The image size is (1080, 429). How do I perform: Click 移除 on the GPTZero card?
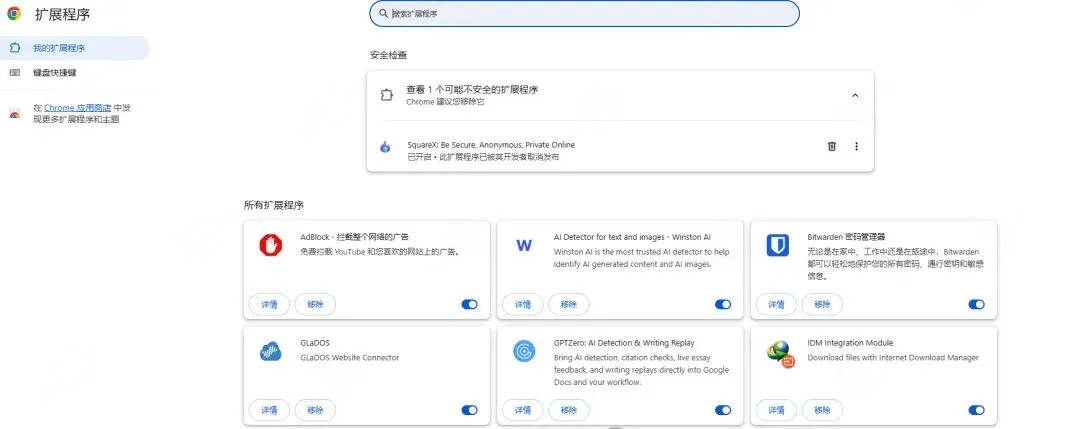click(569, 410)
